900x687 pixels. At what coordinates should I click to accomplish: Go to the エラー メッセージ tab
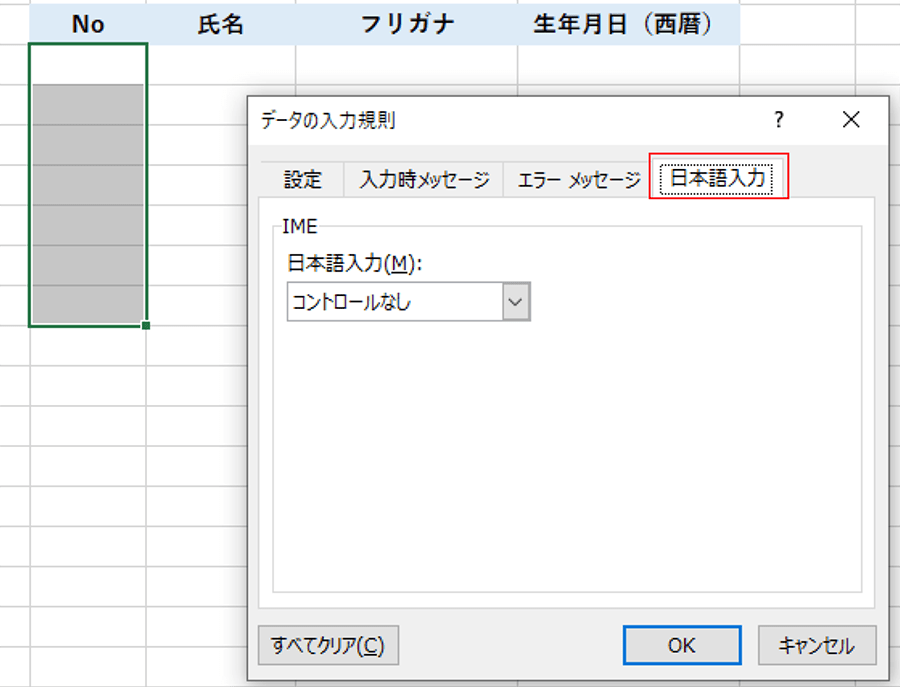pos(579,180)
